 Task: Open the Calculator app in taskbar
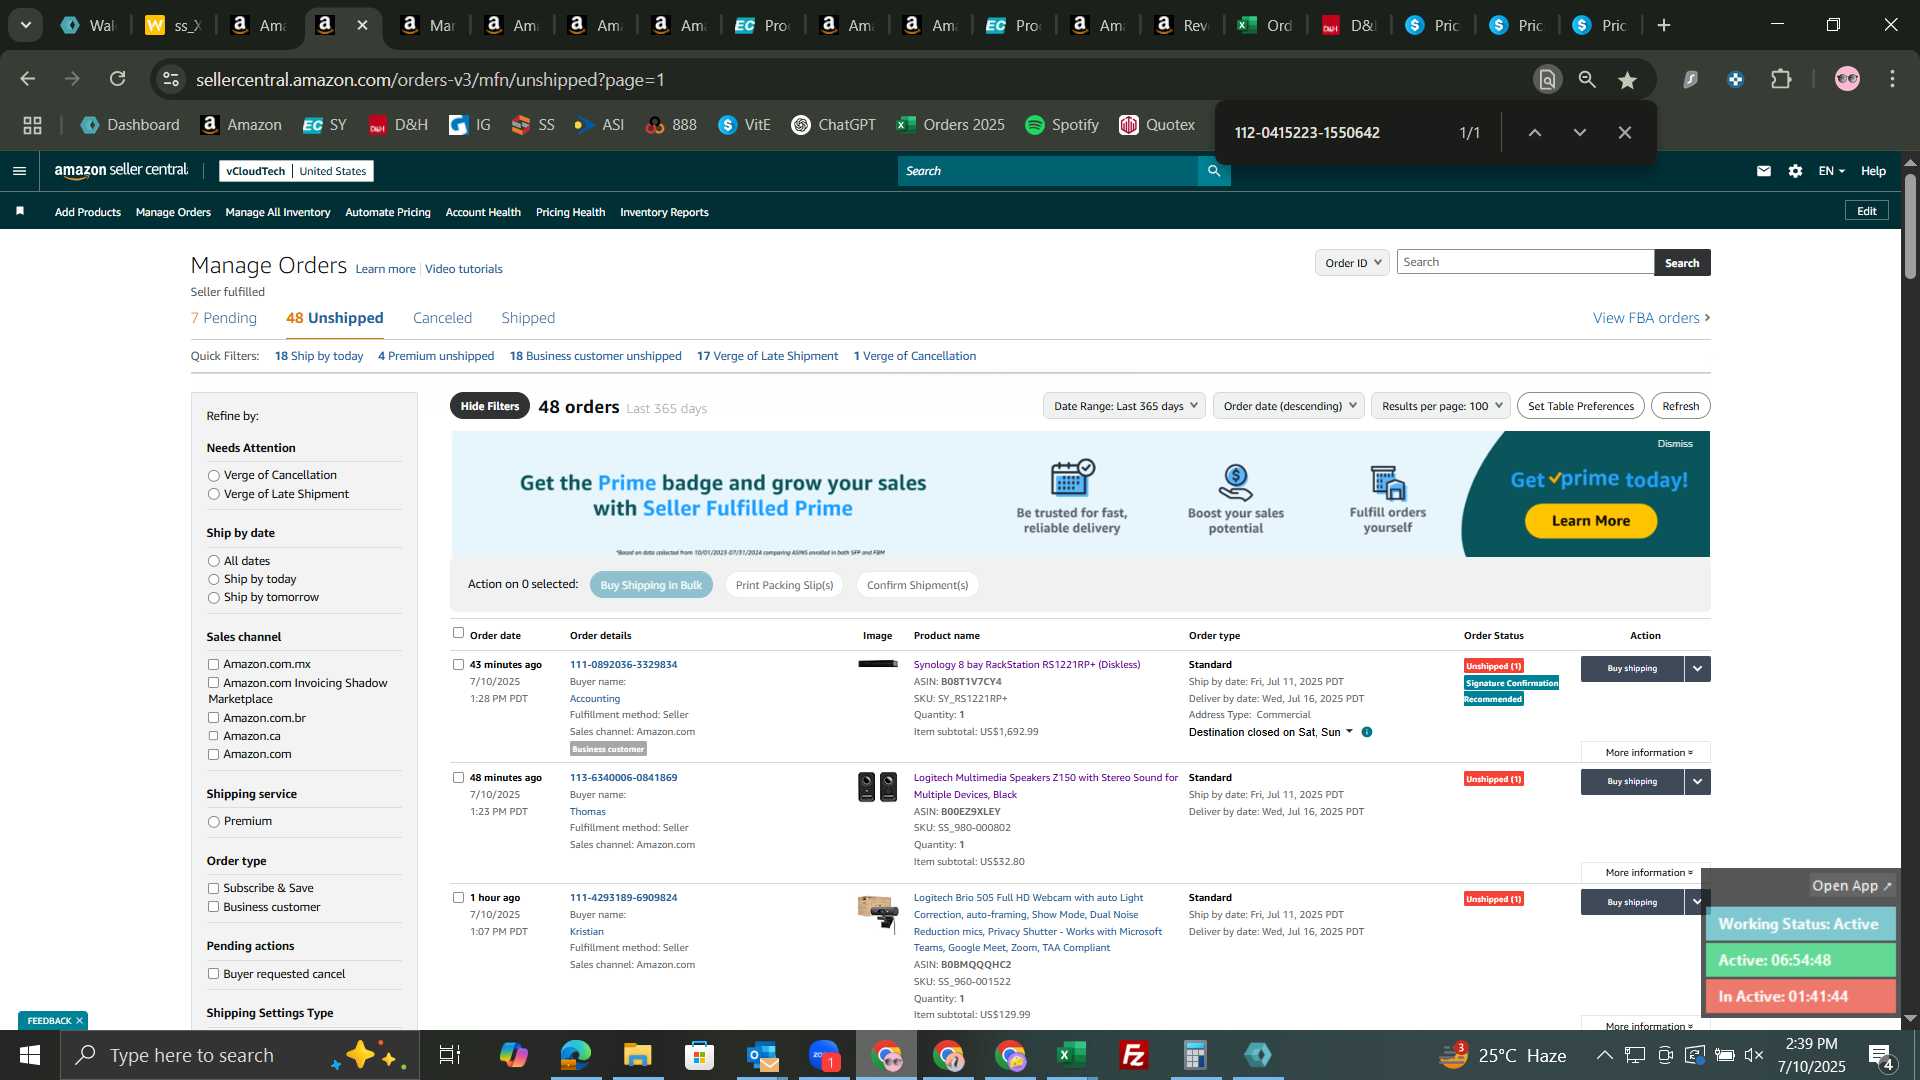pos(1196,1055)
